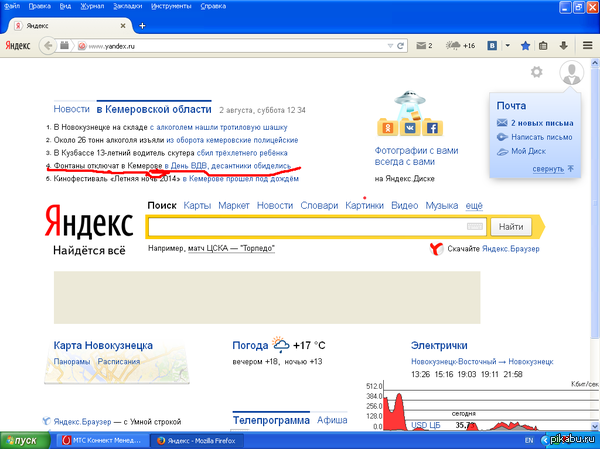The width and height of the screenshot is (600, 449).
Task: Collapse the Почта panel via 'свернуть'
Action: pyautogui.click(x=548, y=169)
